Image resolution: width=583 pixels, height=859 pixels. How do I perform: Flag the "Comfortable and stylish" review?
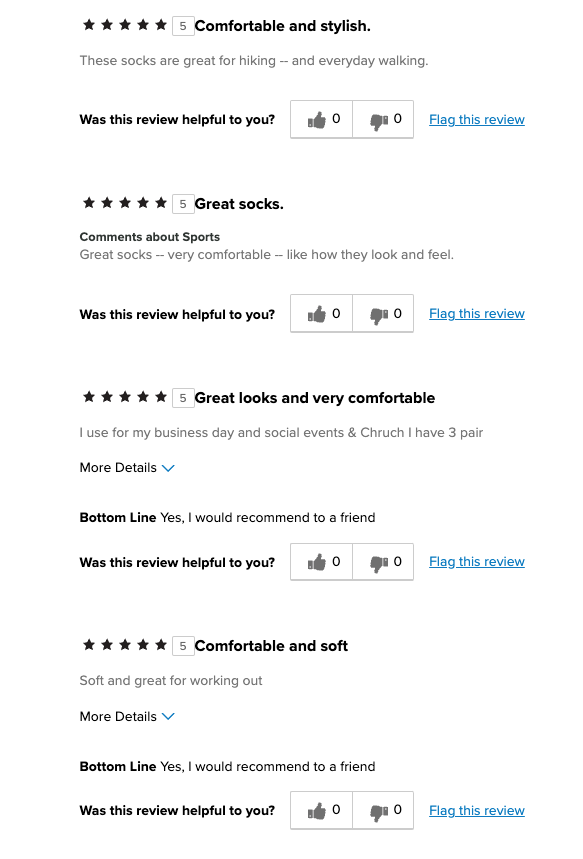477,119
